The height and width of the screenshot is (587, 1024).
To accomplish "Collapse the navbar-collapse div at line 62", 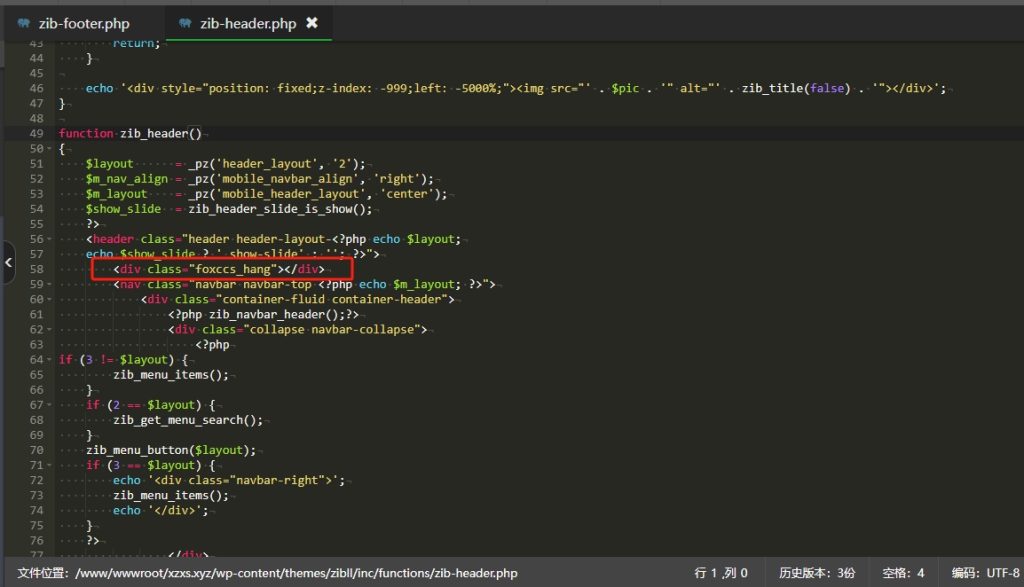I will click(x=50, y=329).
